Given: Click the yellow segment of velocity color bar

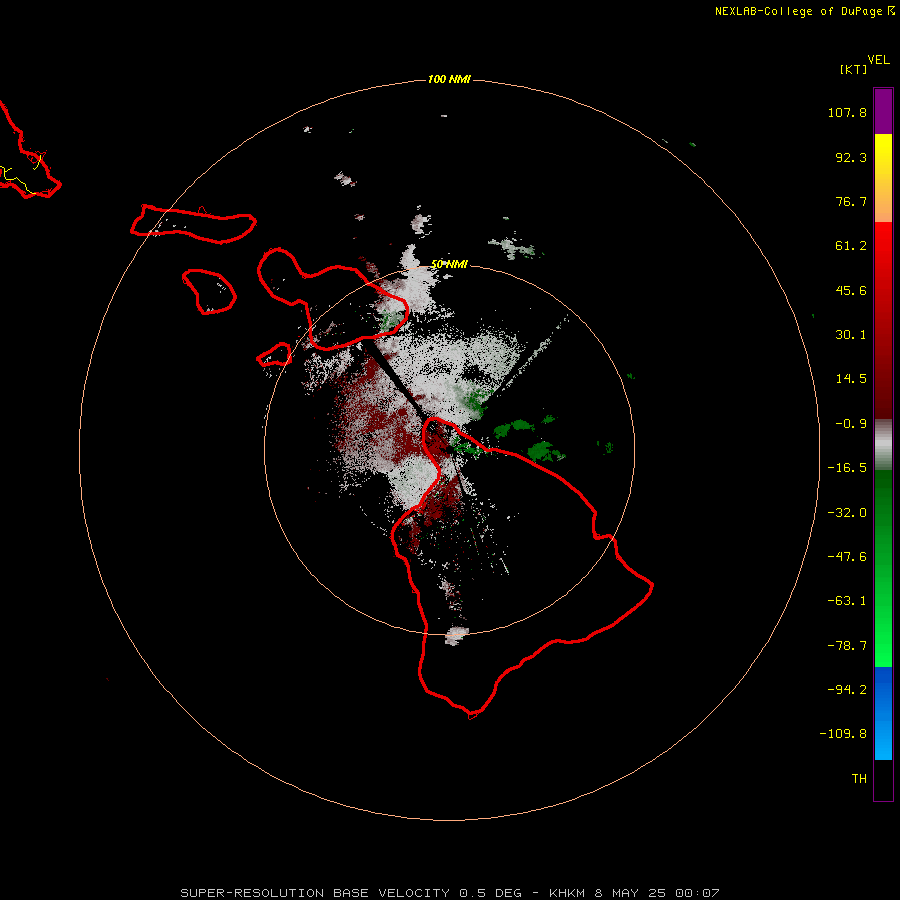Looking at the screenshot, I should [883, 178].
